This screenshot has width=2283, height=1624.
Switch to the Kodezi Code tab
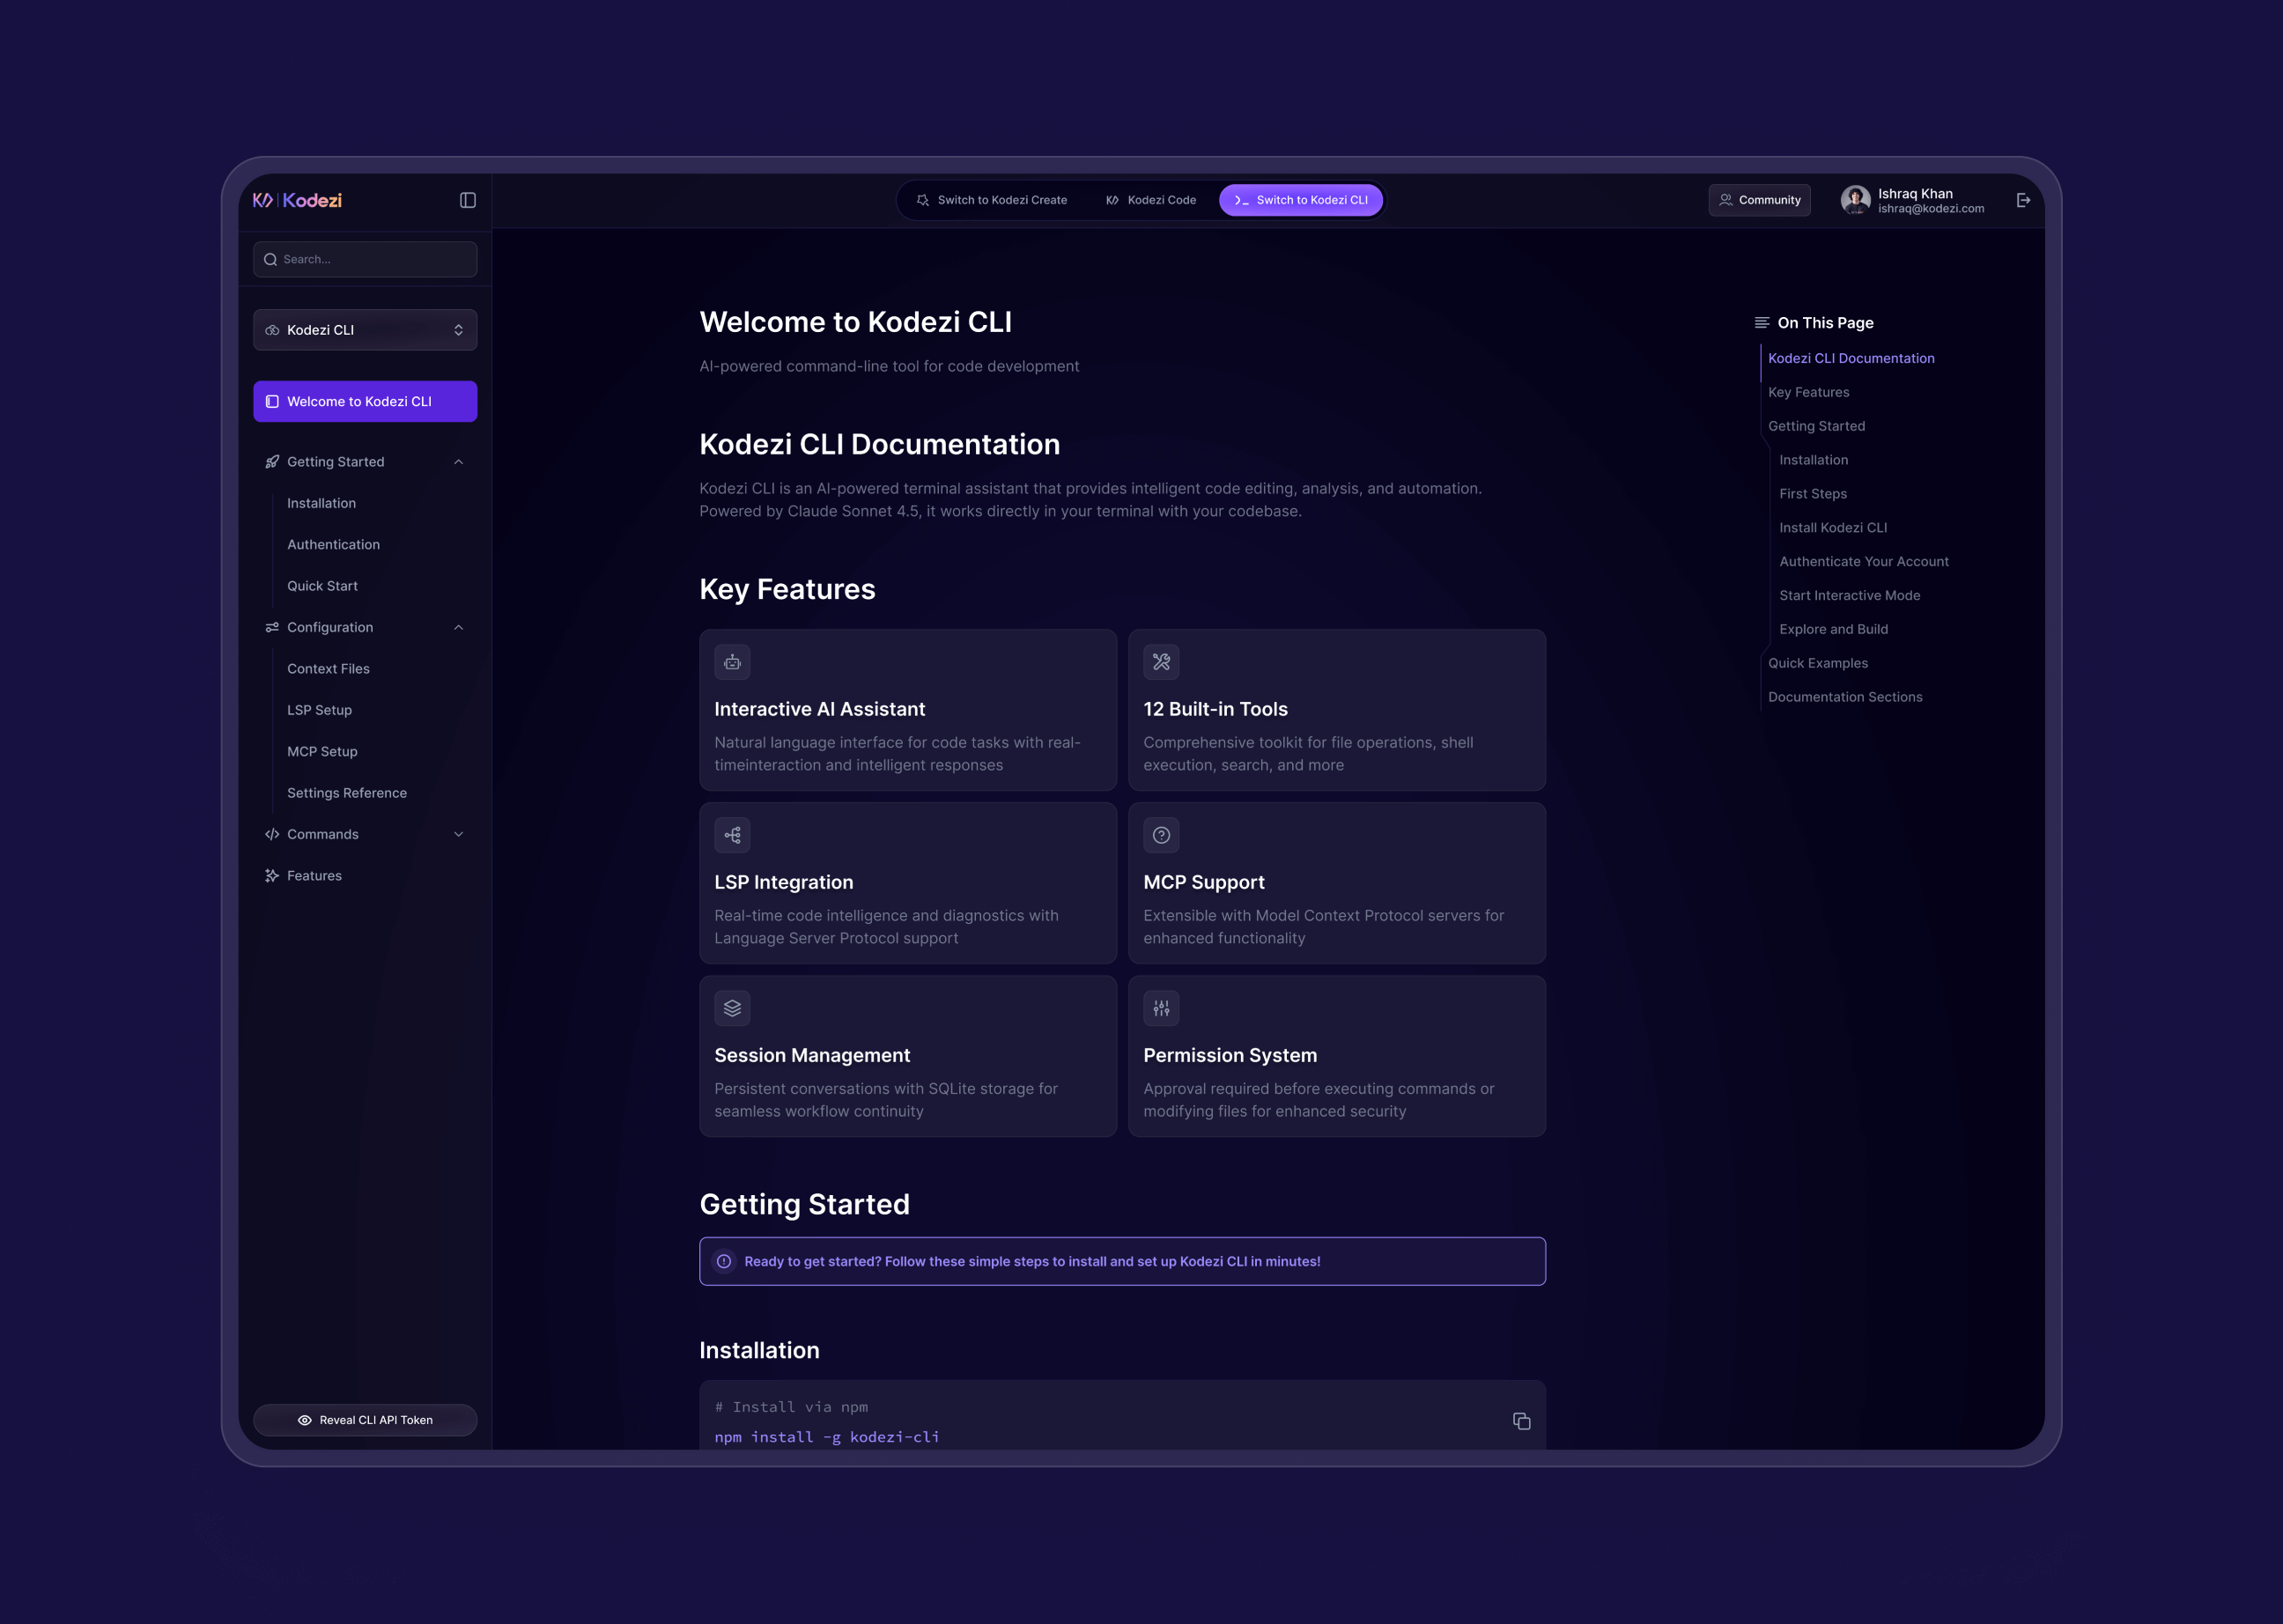(x=1151, y=200)
